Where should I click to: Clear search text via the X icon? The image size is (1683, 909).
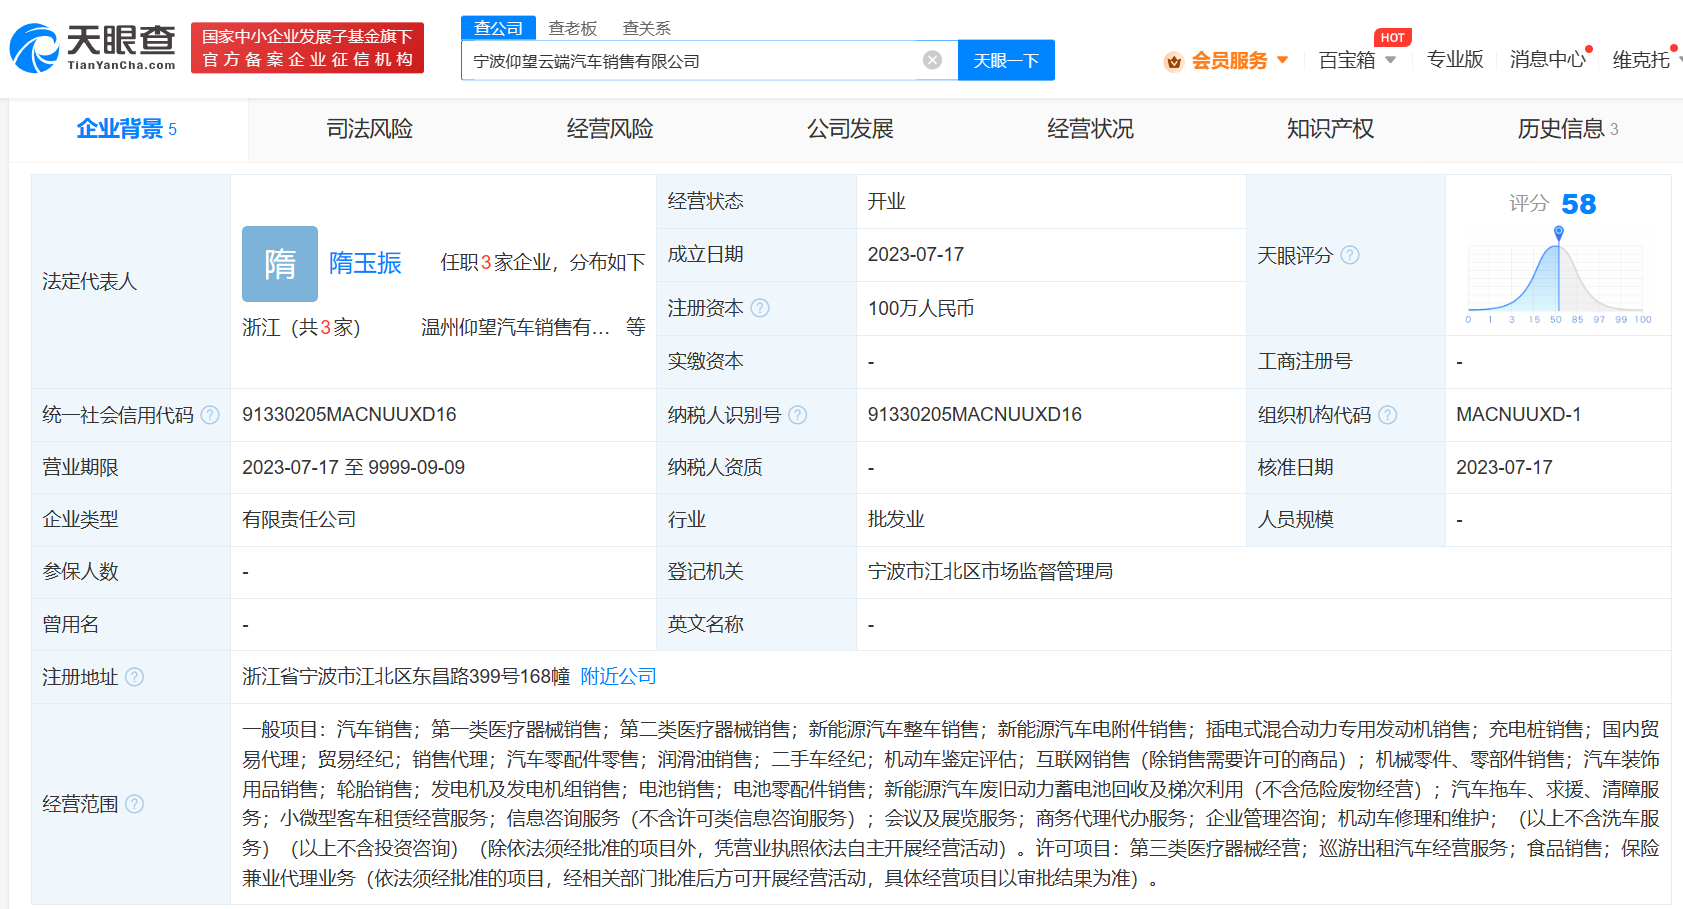pyautogui.click(x=933, y=60)
